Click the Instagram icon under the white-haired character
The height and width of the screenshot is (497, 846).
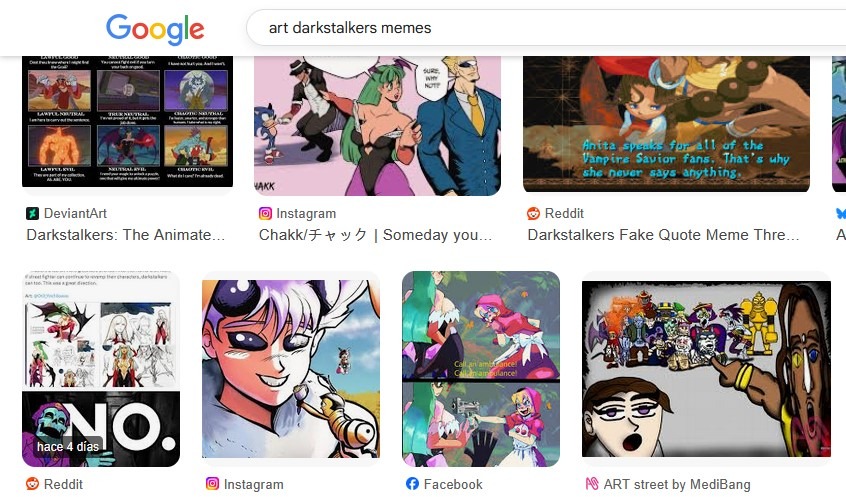coord(213,484)
